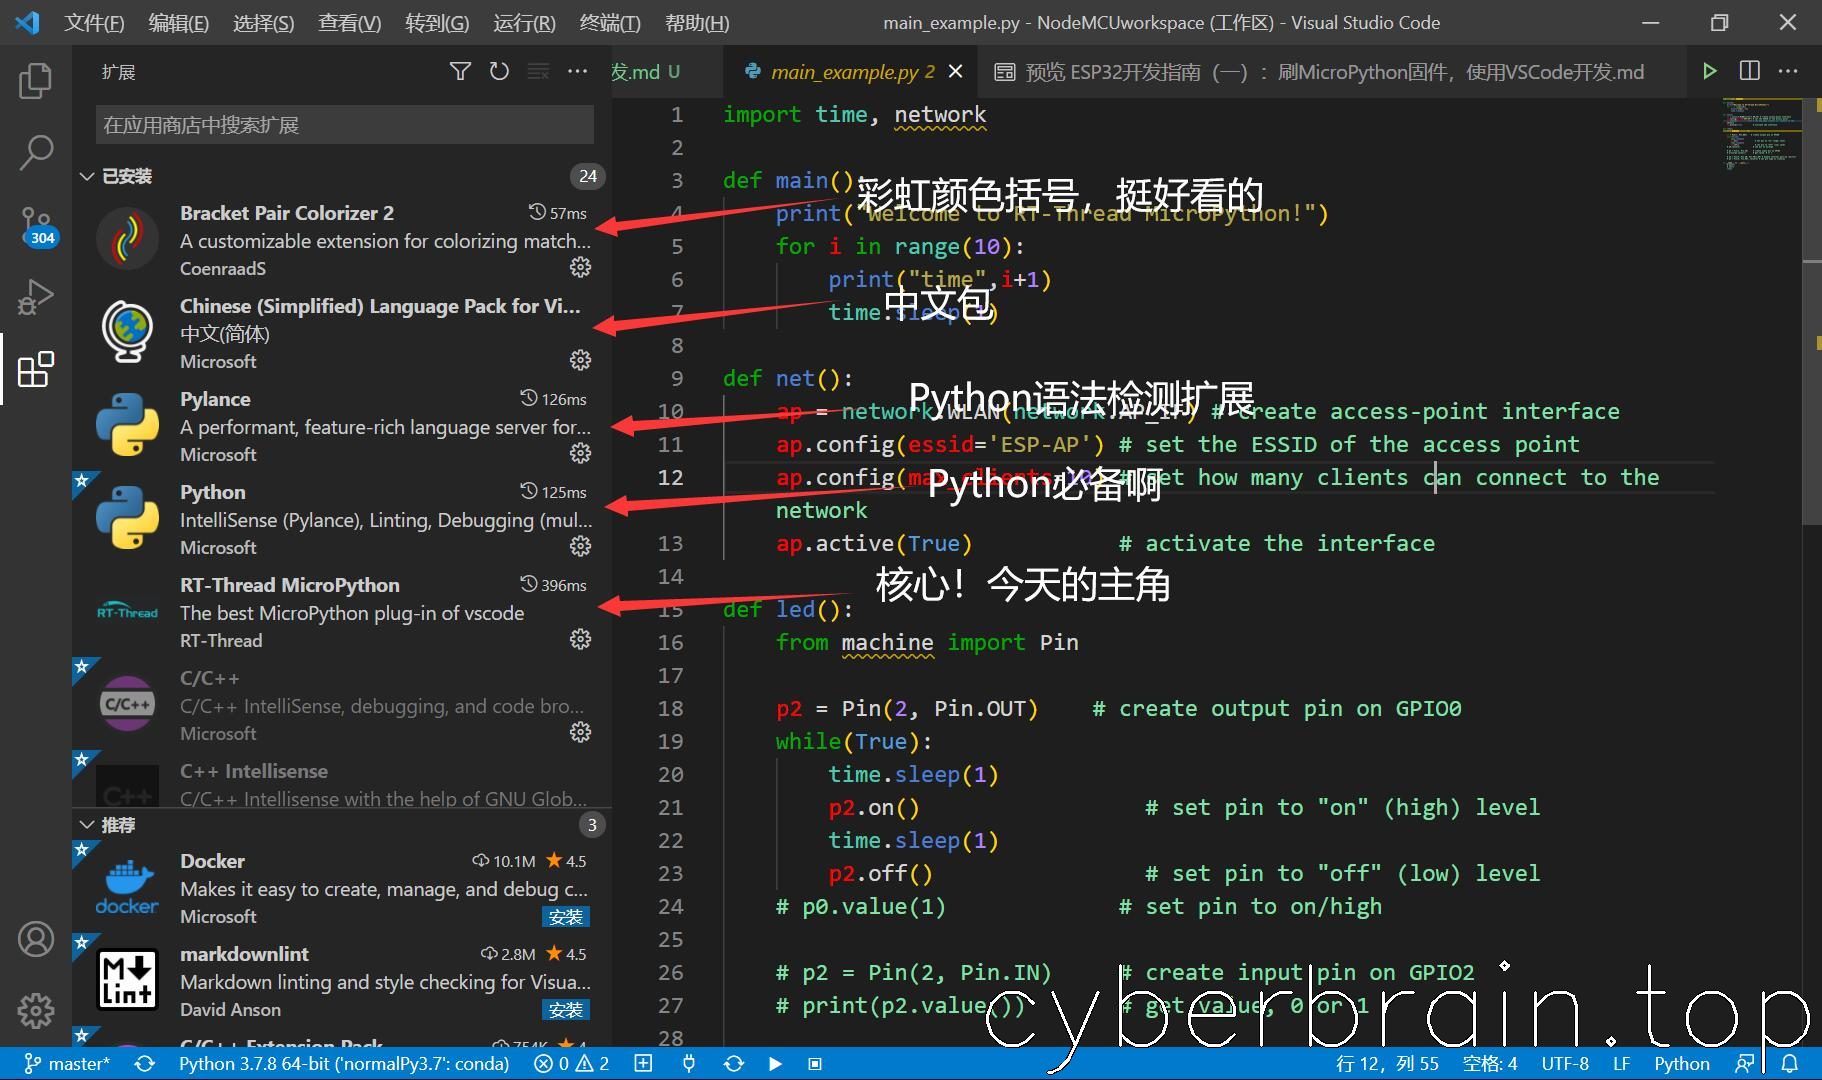Screen dimensions: 1822x1080
Task: Open the 编辑(E) menu
Action: (179, 23)
